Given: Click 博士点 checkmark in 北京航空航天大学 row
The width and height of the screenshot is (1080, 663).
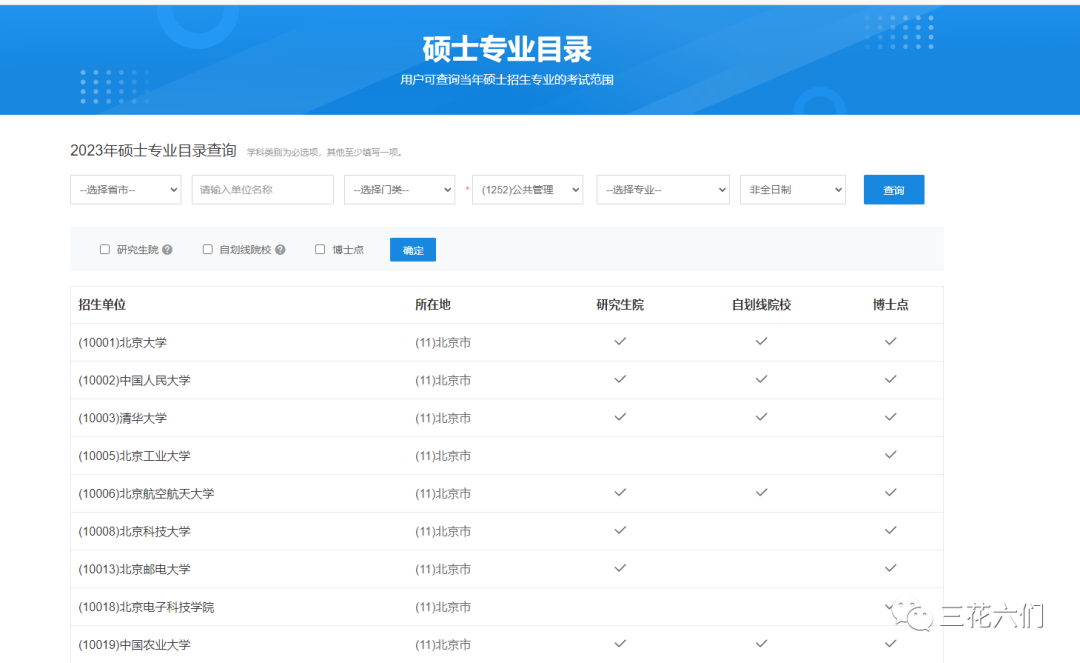Looking at the screenshot, I should [891, 493].
